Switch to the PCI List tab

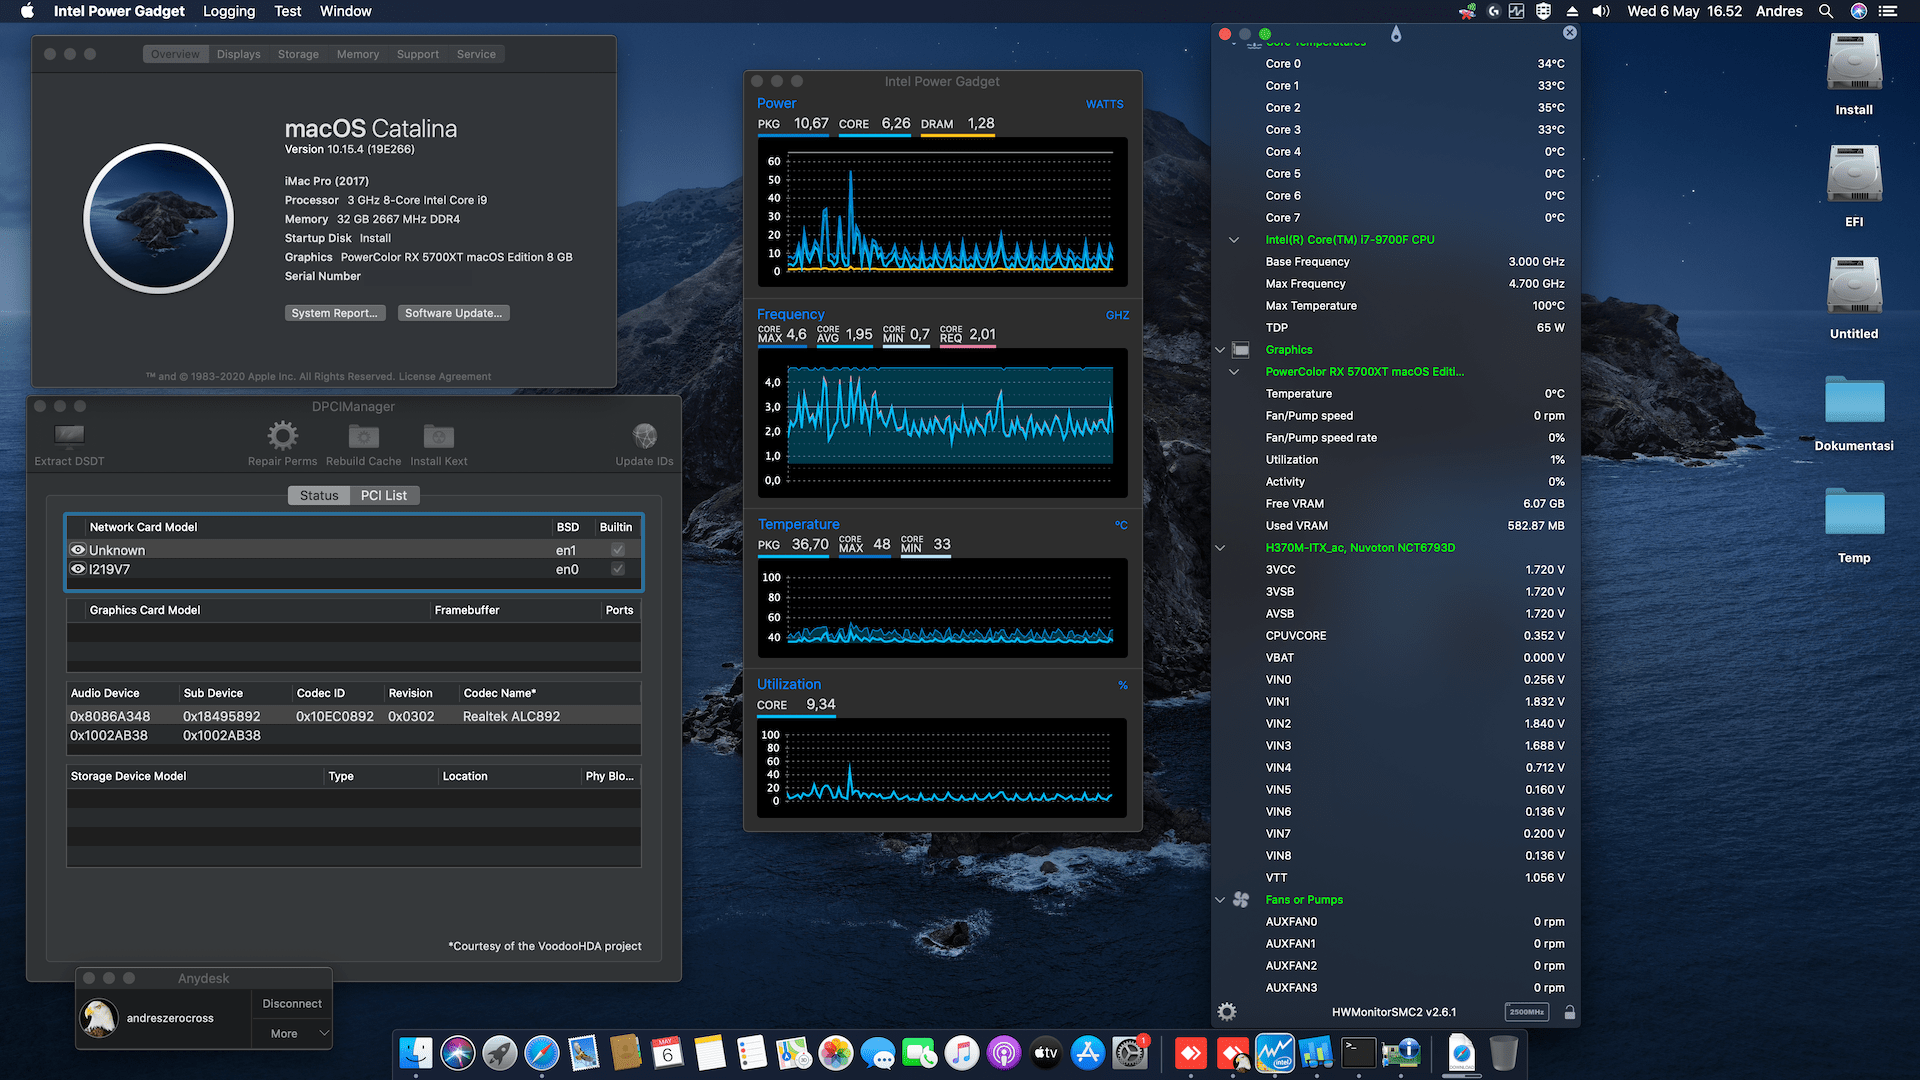tap(385, 495)
